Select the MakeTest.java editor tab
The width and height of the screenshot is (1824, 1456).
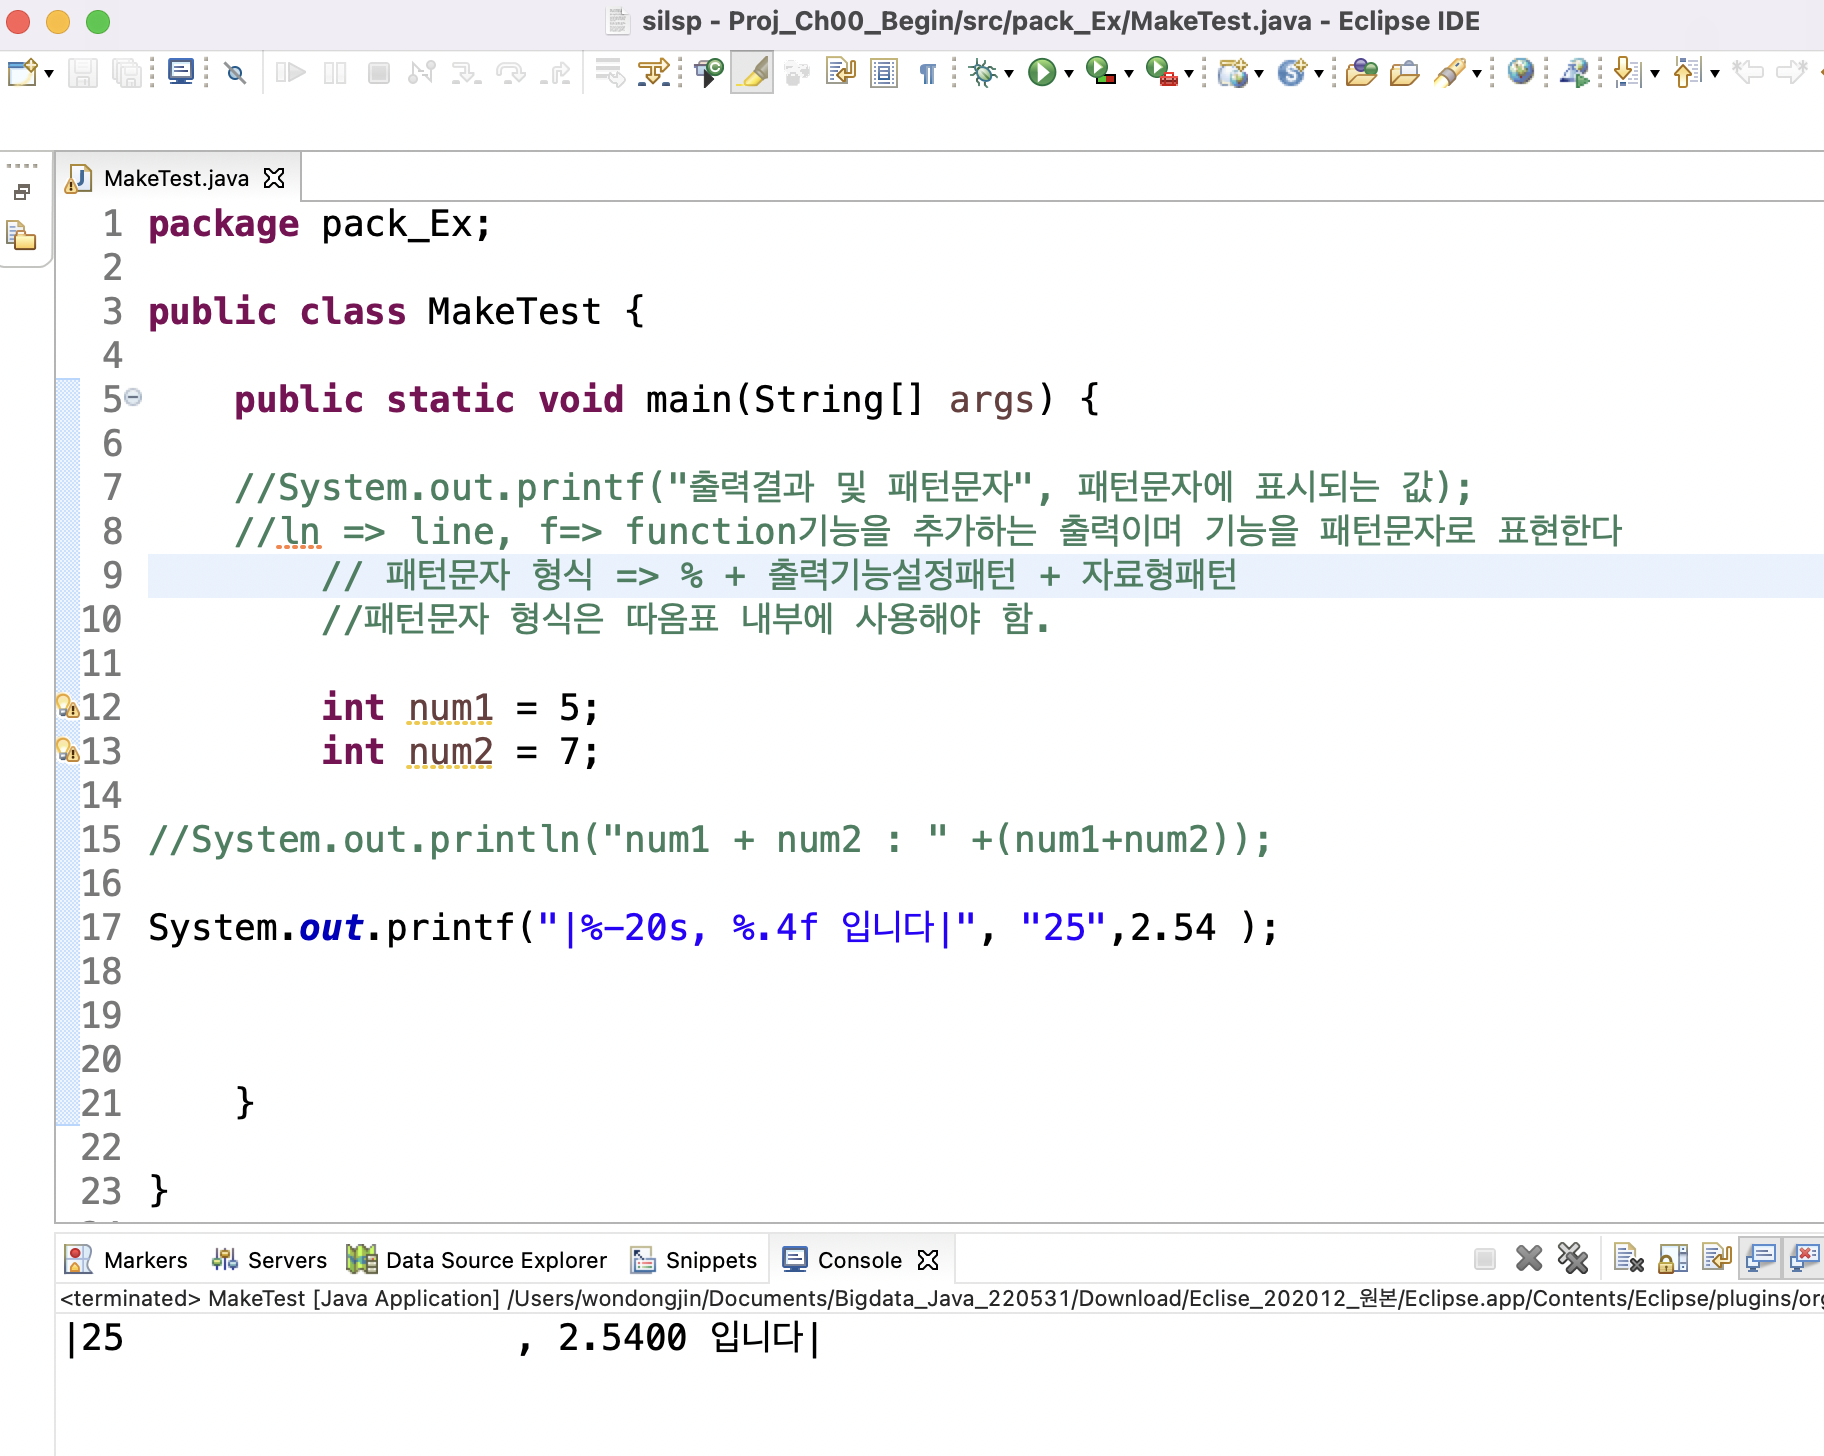176,178
